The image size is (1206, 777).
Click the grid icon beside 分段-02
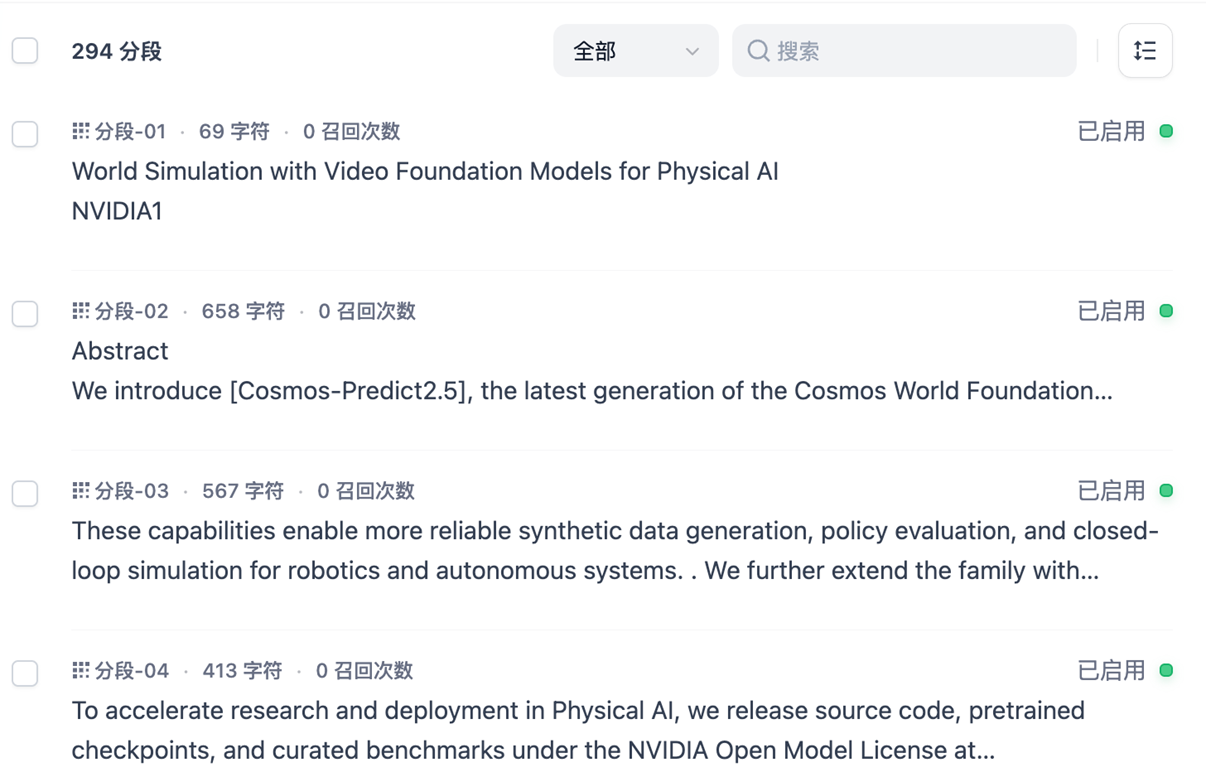coord(81,311)
